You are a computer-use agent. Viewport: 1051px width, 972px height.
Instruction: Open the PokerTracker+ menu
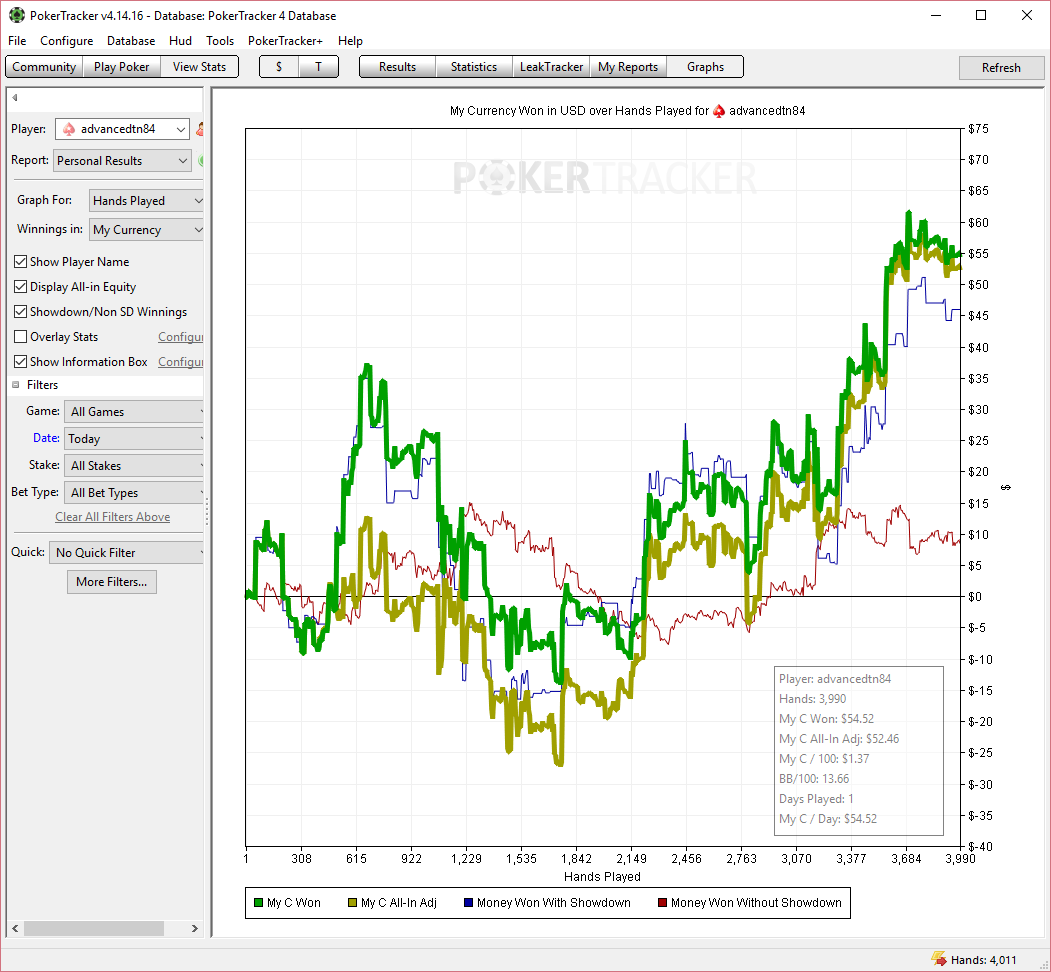coord(285,41)
